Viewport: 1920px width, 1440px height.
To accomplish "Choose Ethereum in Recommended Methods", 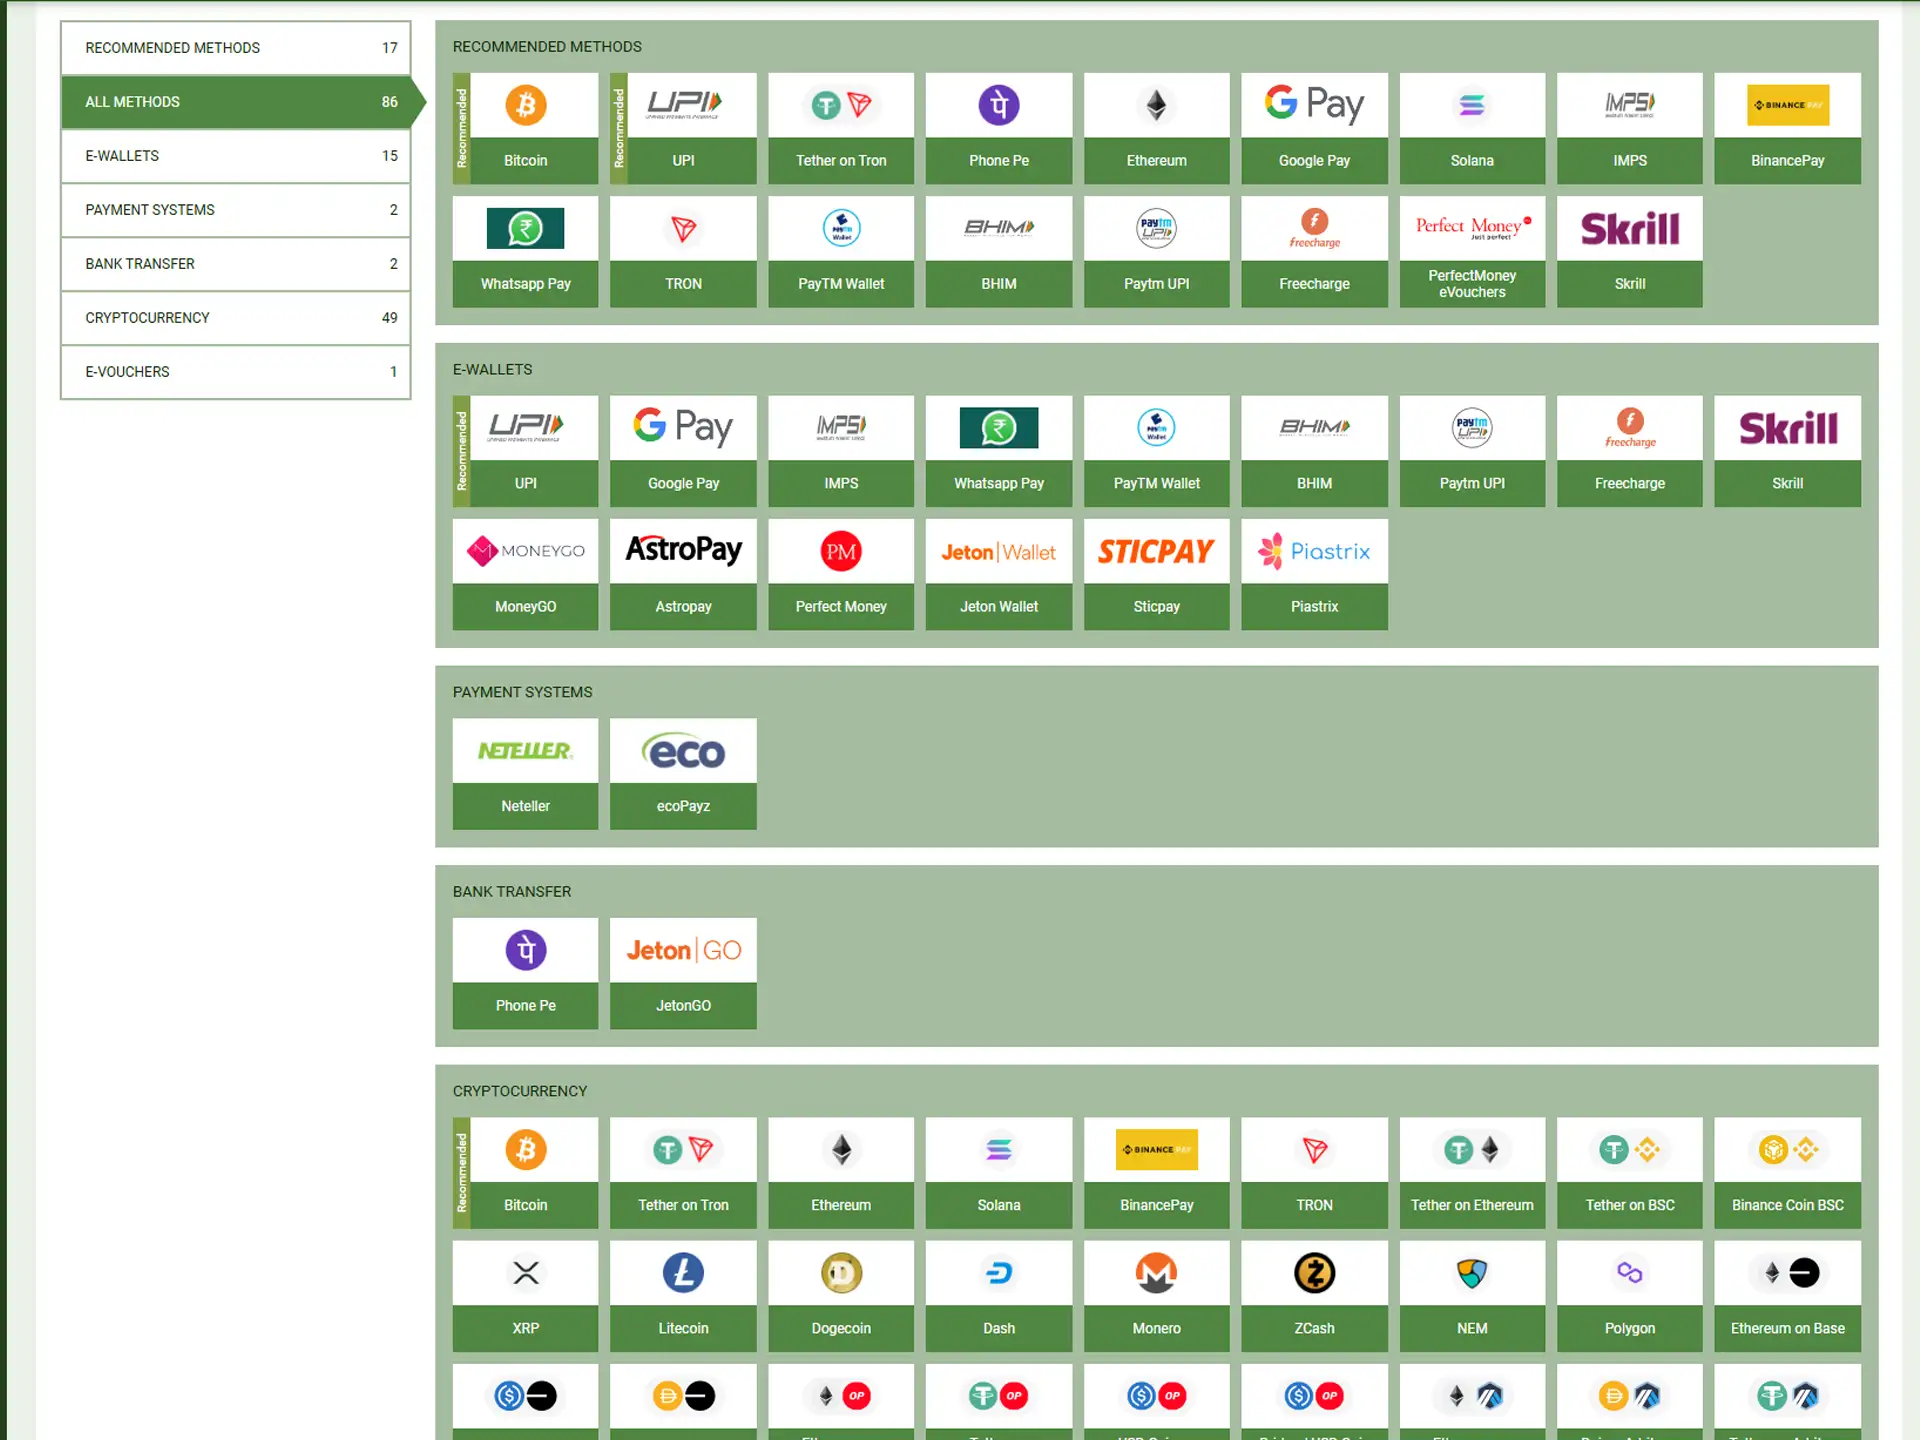I will pos(1157,128).
